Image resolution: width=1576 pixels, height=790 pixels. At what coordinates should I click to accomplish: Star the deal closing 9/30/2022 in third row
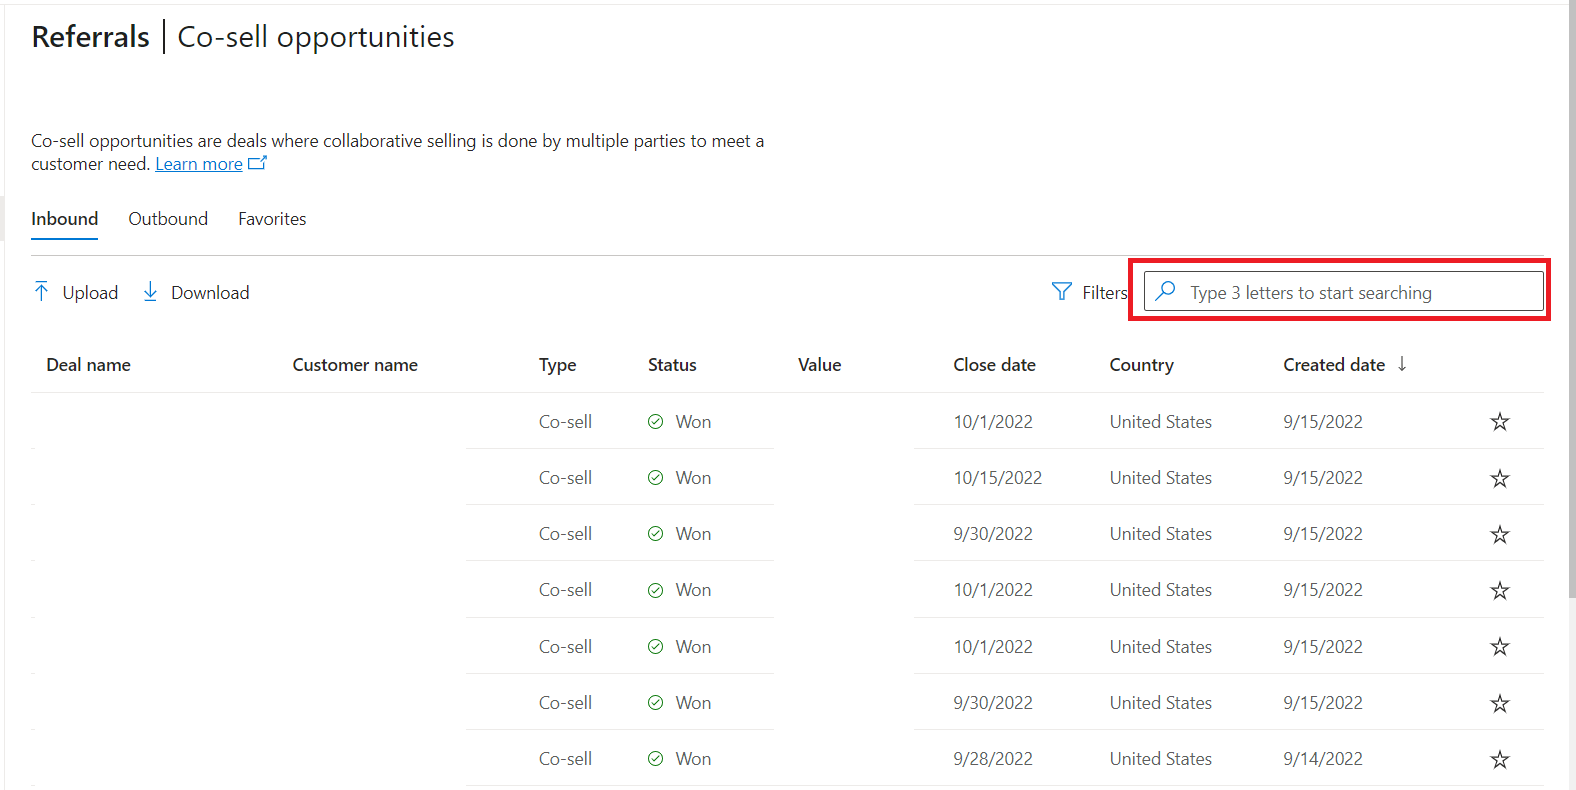[1499, 534]
